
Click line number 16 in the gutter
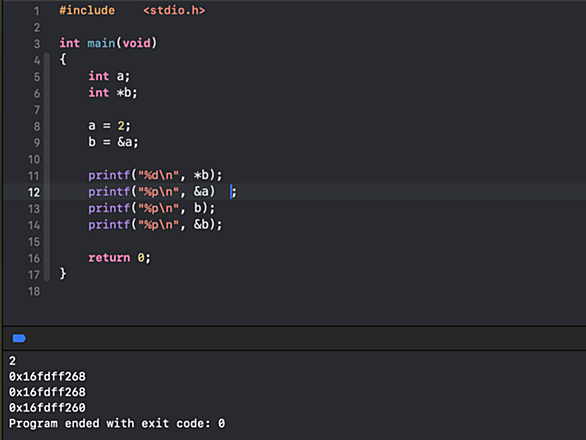(x=34, y=258)
